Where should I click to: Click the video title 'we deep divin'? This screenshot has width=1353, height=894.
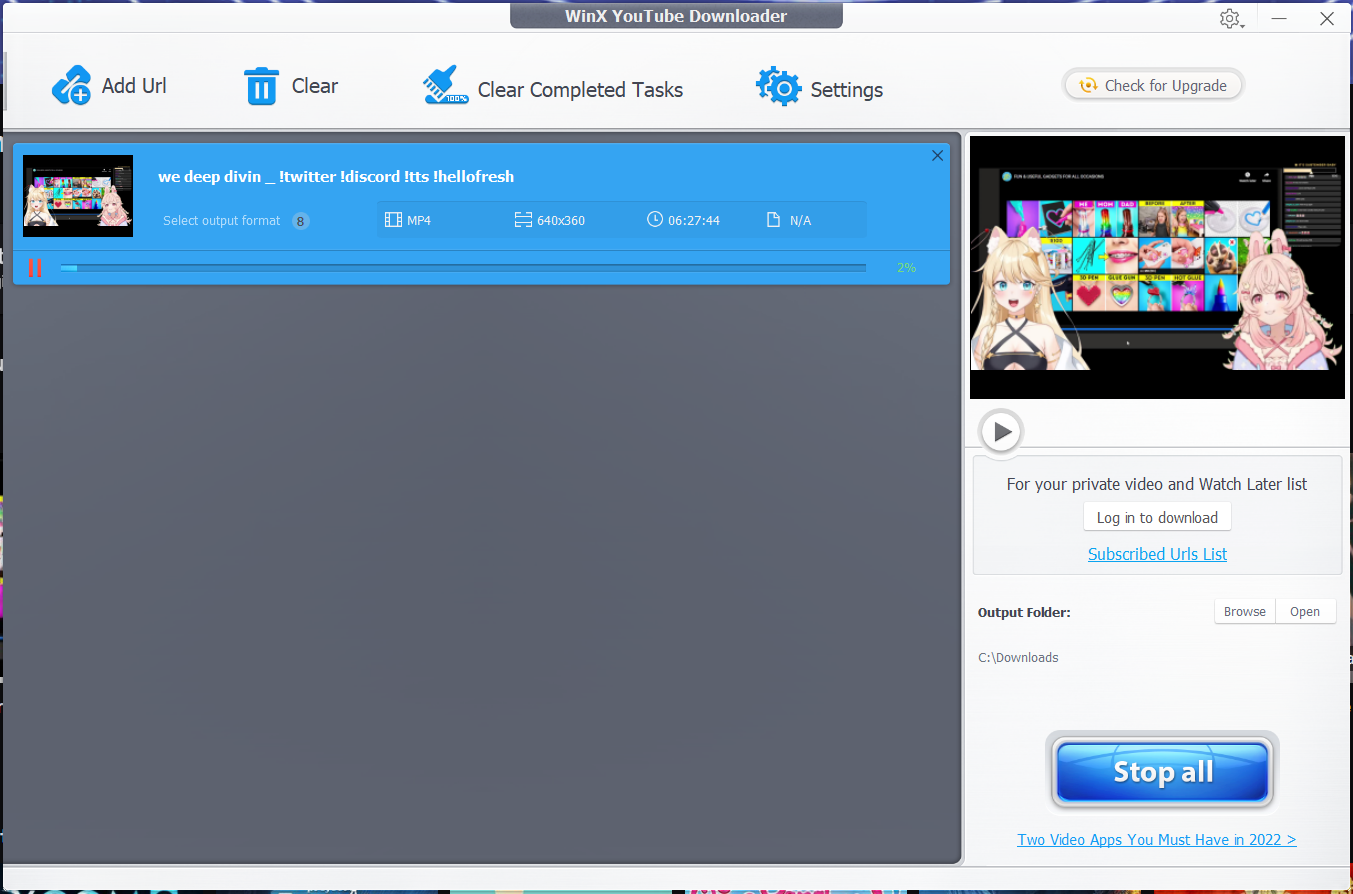[x=336, y=177]
